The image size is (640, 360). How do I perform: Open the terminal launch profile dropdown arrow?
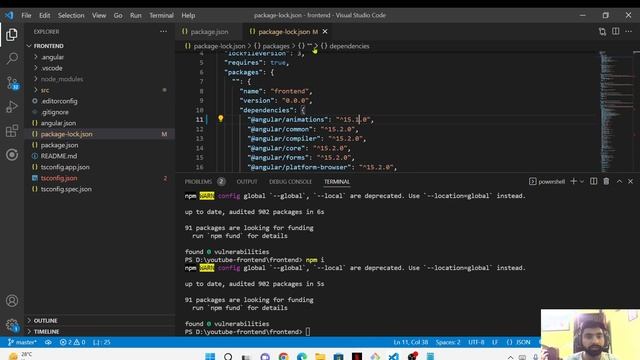coord(582,181)
